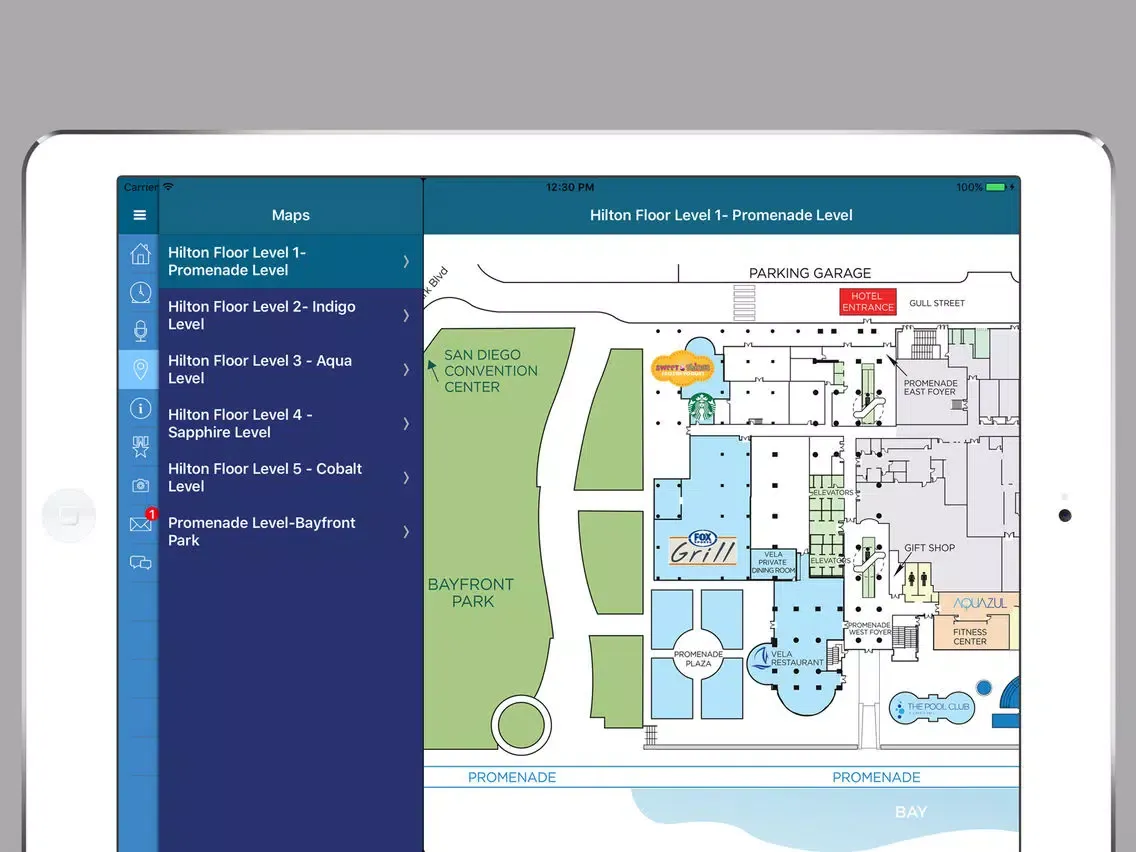The image size is (1136, 852).
Task: Expand Hilton Floor Level 1 row chevron
Action: tap(406, 262)
